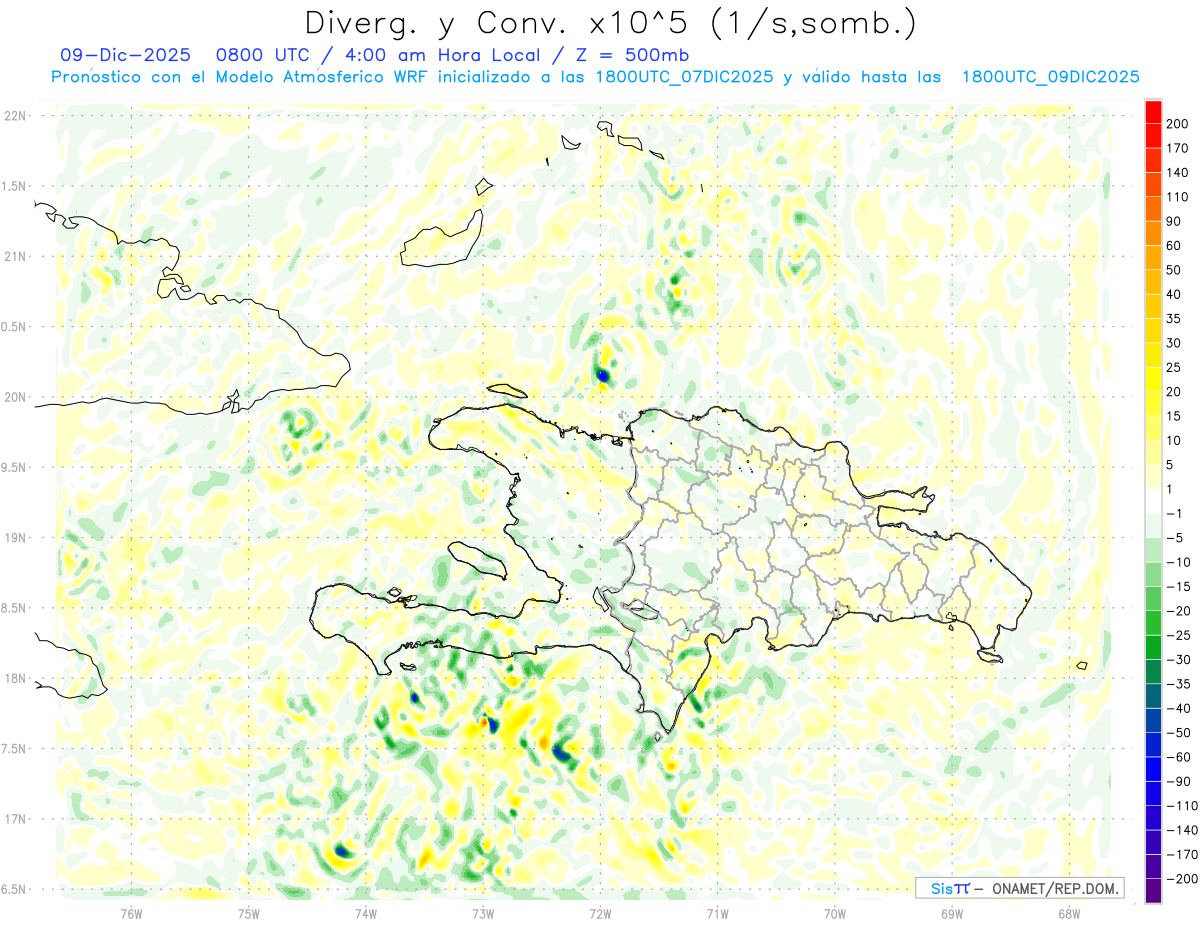The height and width of the screenshot is (927, 1200).
Task: Click the '-10' colorbar label
Action: coord(1177,562)
